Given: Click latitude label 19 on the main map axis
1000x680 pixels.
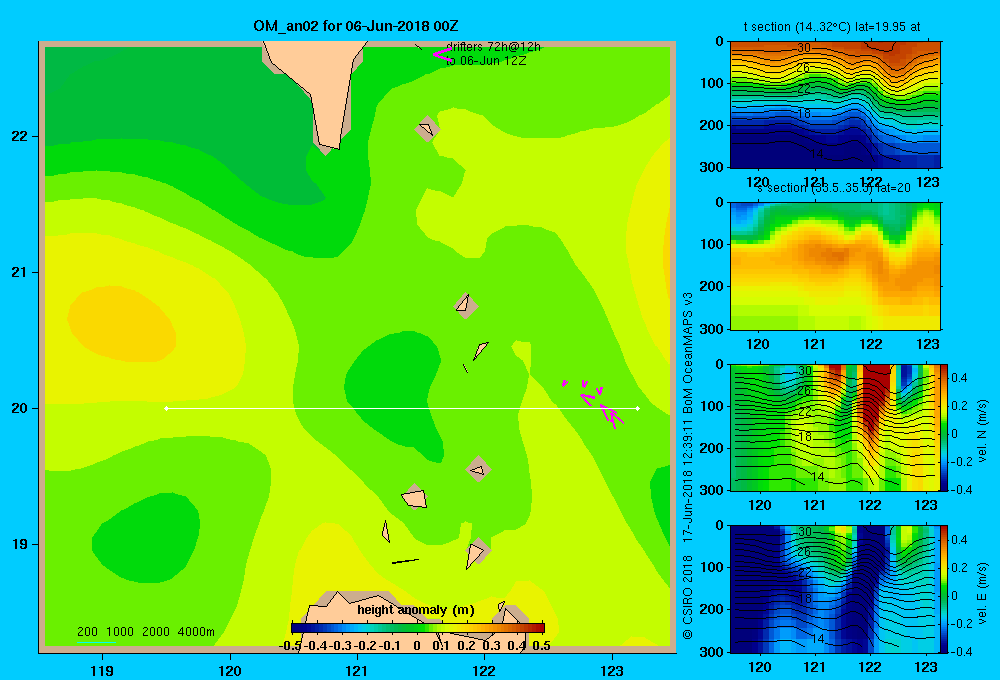Looking at the screenshot, I should [x=20, y=544].
